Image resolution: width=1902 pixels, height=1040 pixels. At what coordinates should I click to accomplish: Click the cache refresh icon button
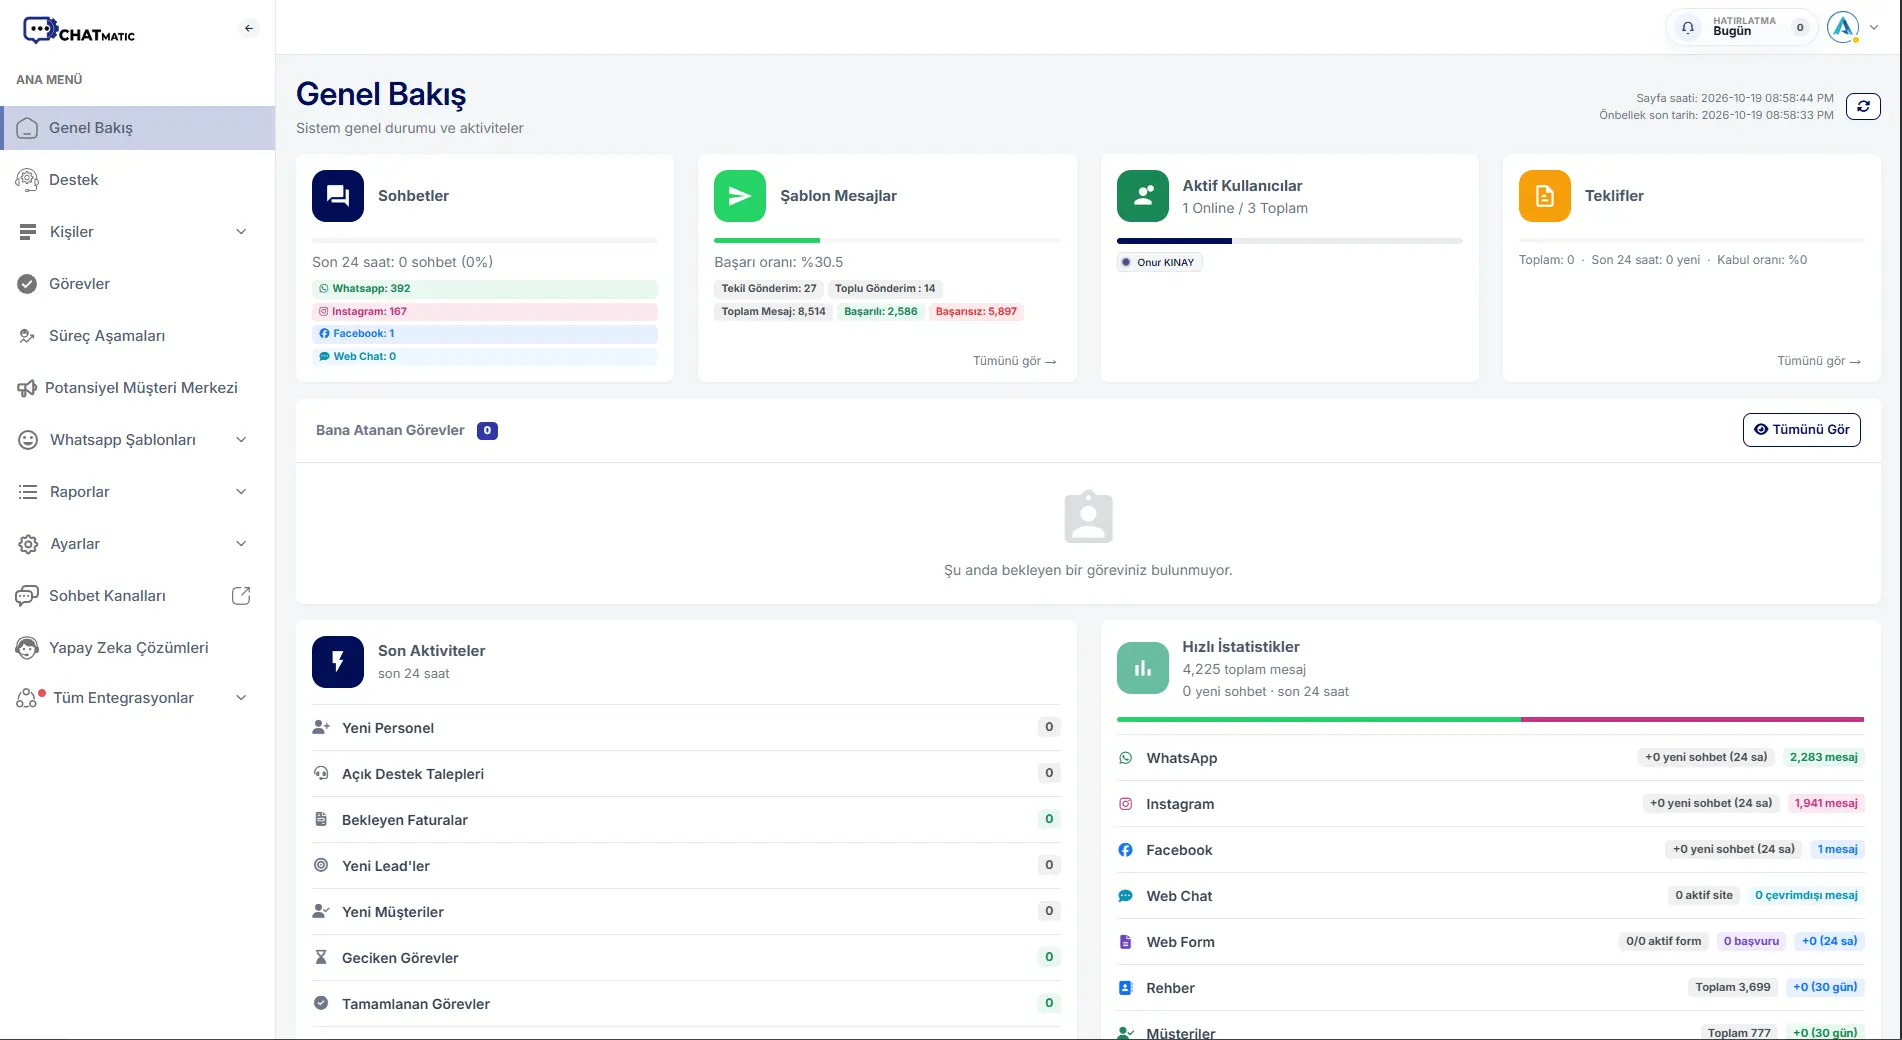[x=1863, y=106]
